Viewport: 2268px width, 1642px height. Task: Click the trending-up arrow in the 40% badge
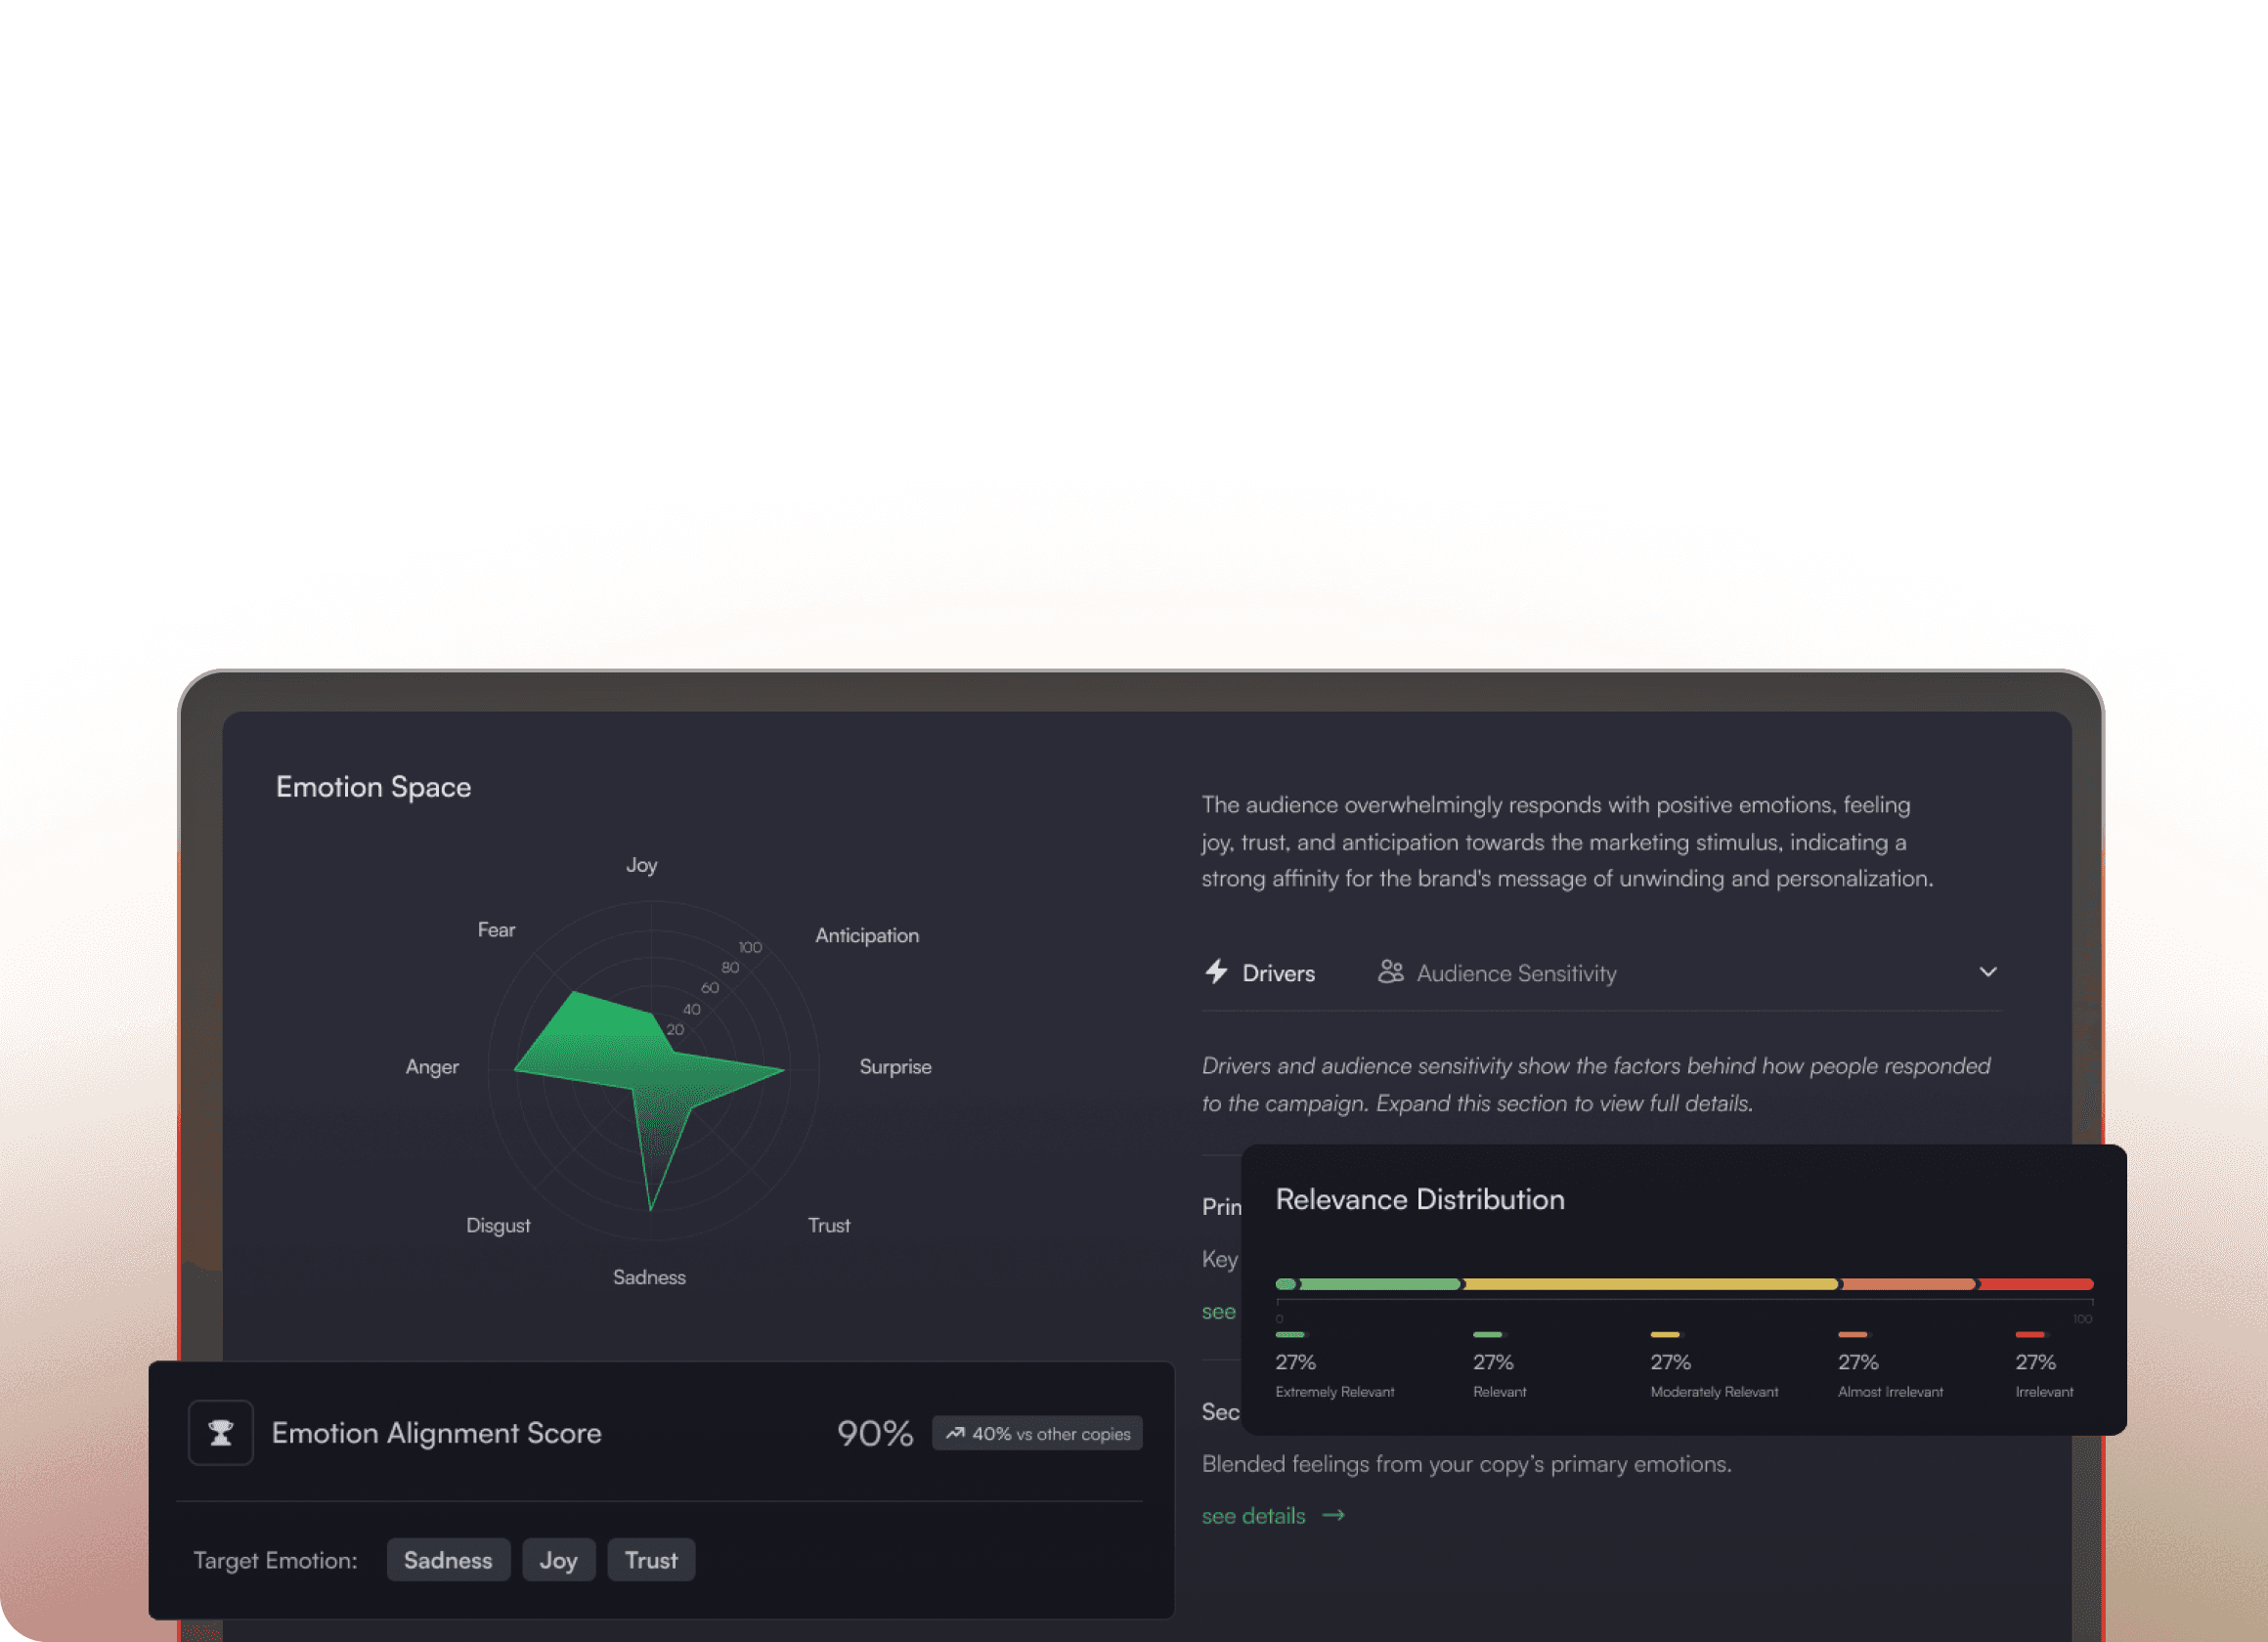coord(955,1433)
